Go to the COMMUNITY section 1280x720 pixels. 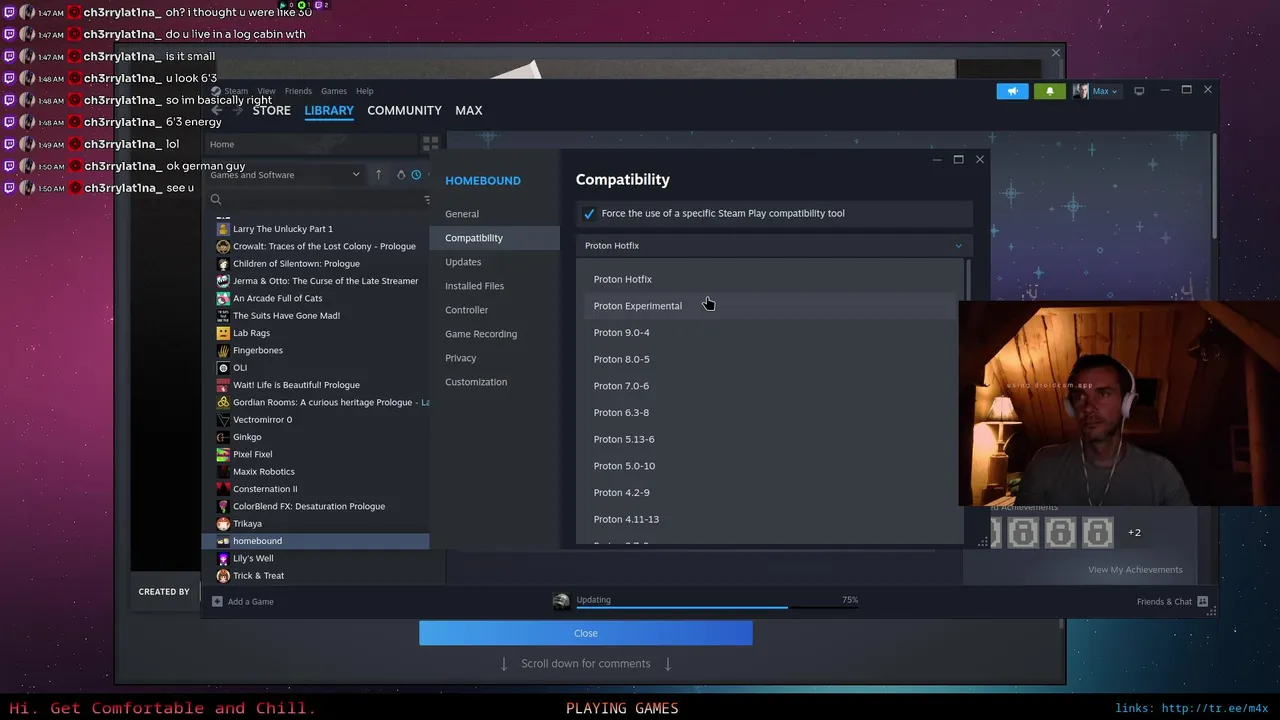pyautogui.click(x=404, y=110)
